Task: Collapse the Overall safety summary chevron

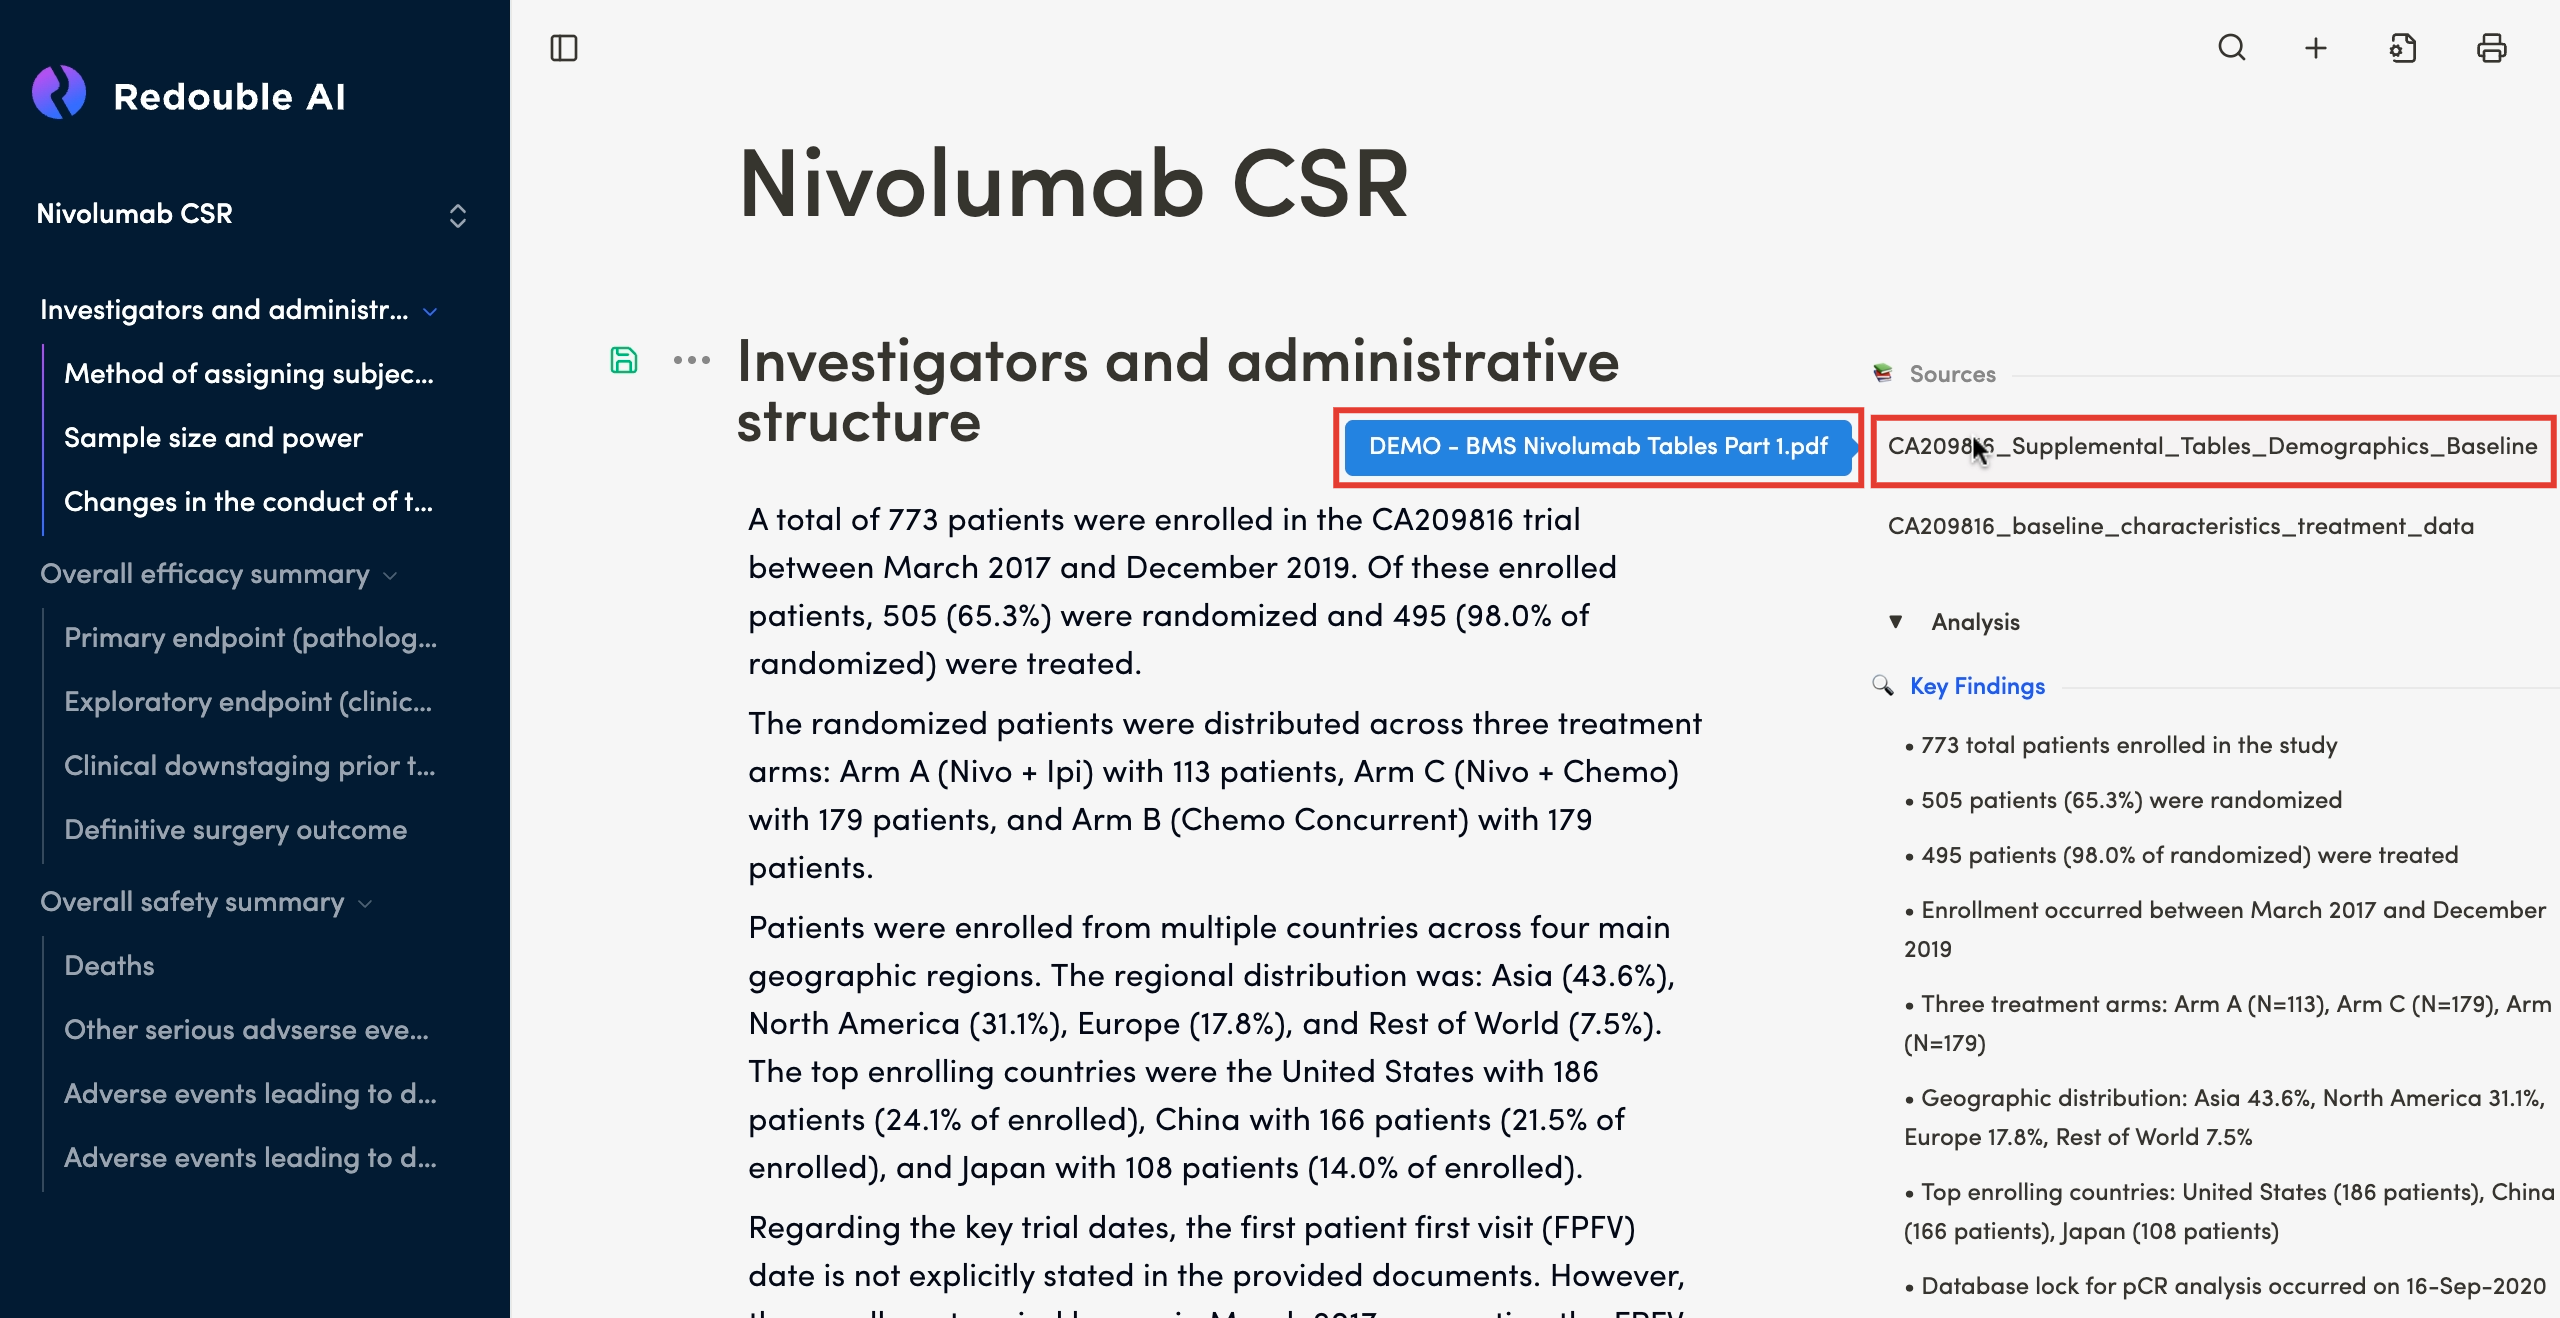Action: (365, 903)
